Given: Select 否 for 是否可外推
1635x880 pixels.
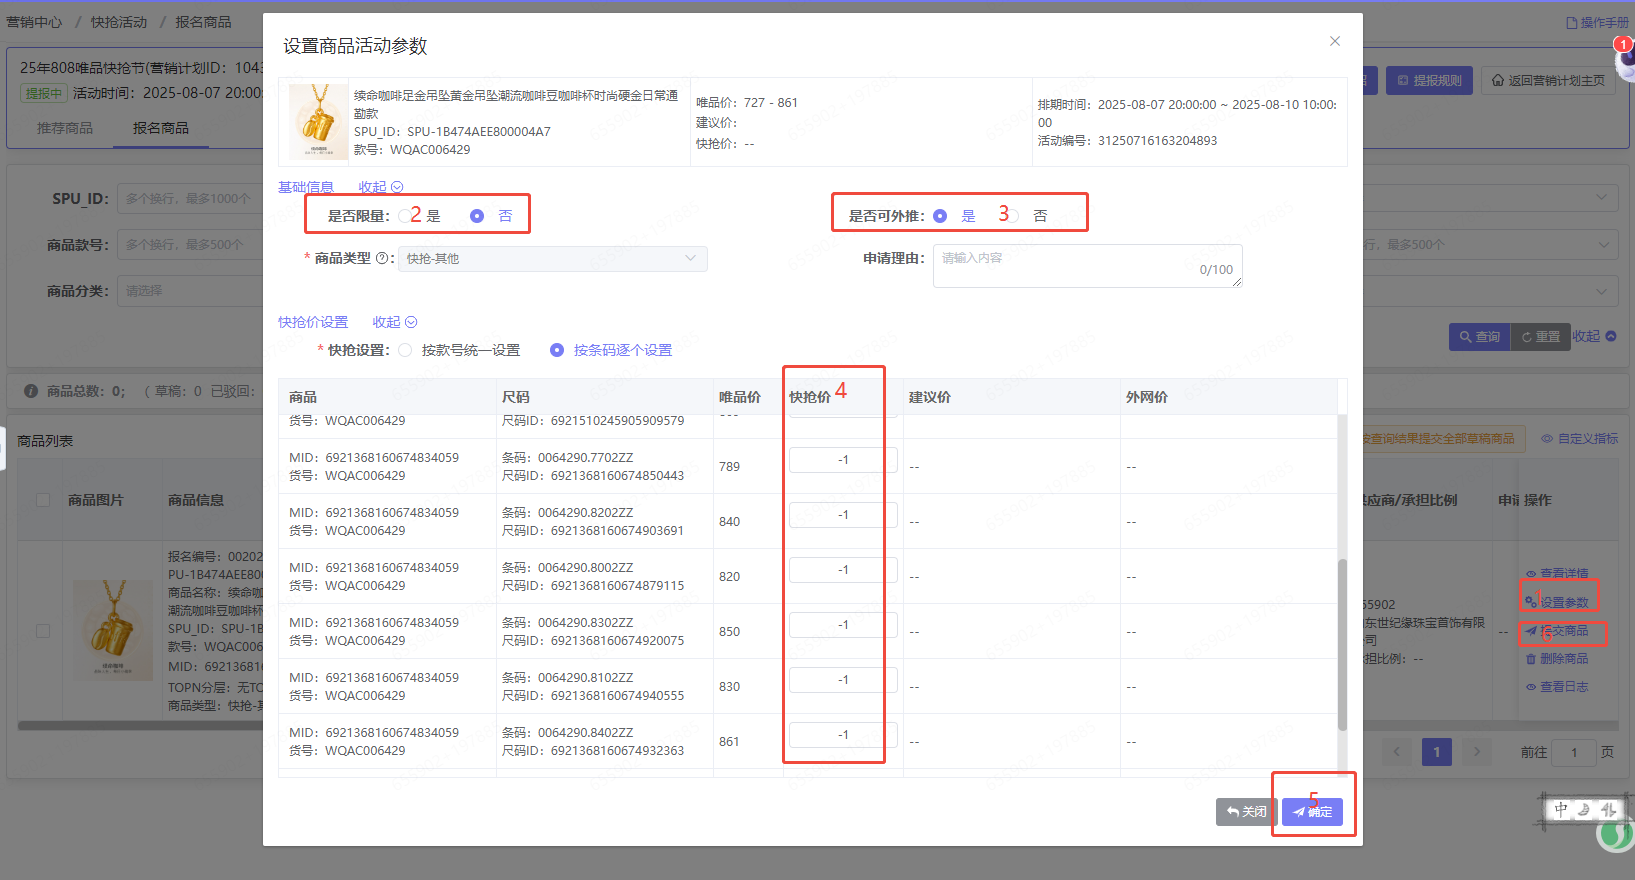Looking at the screenshot, I should click(1012, 216).
